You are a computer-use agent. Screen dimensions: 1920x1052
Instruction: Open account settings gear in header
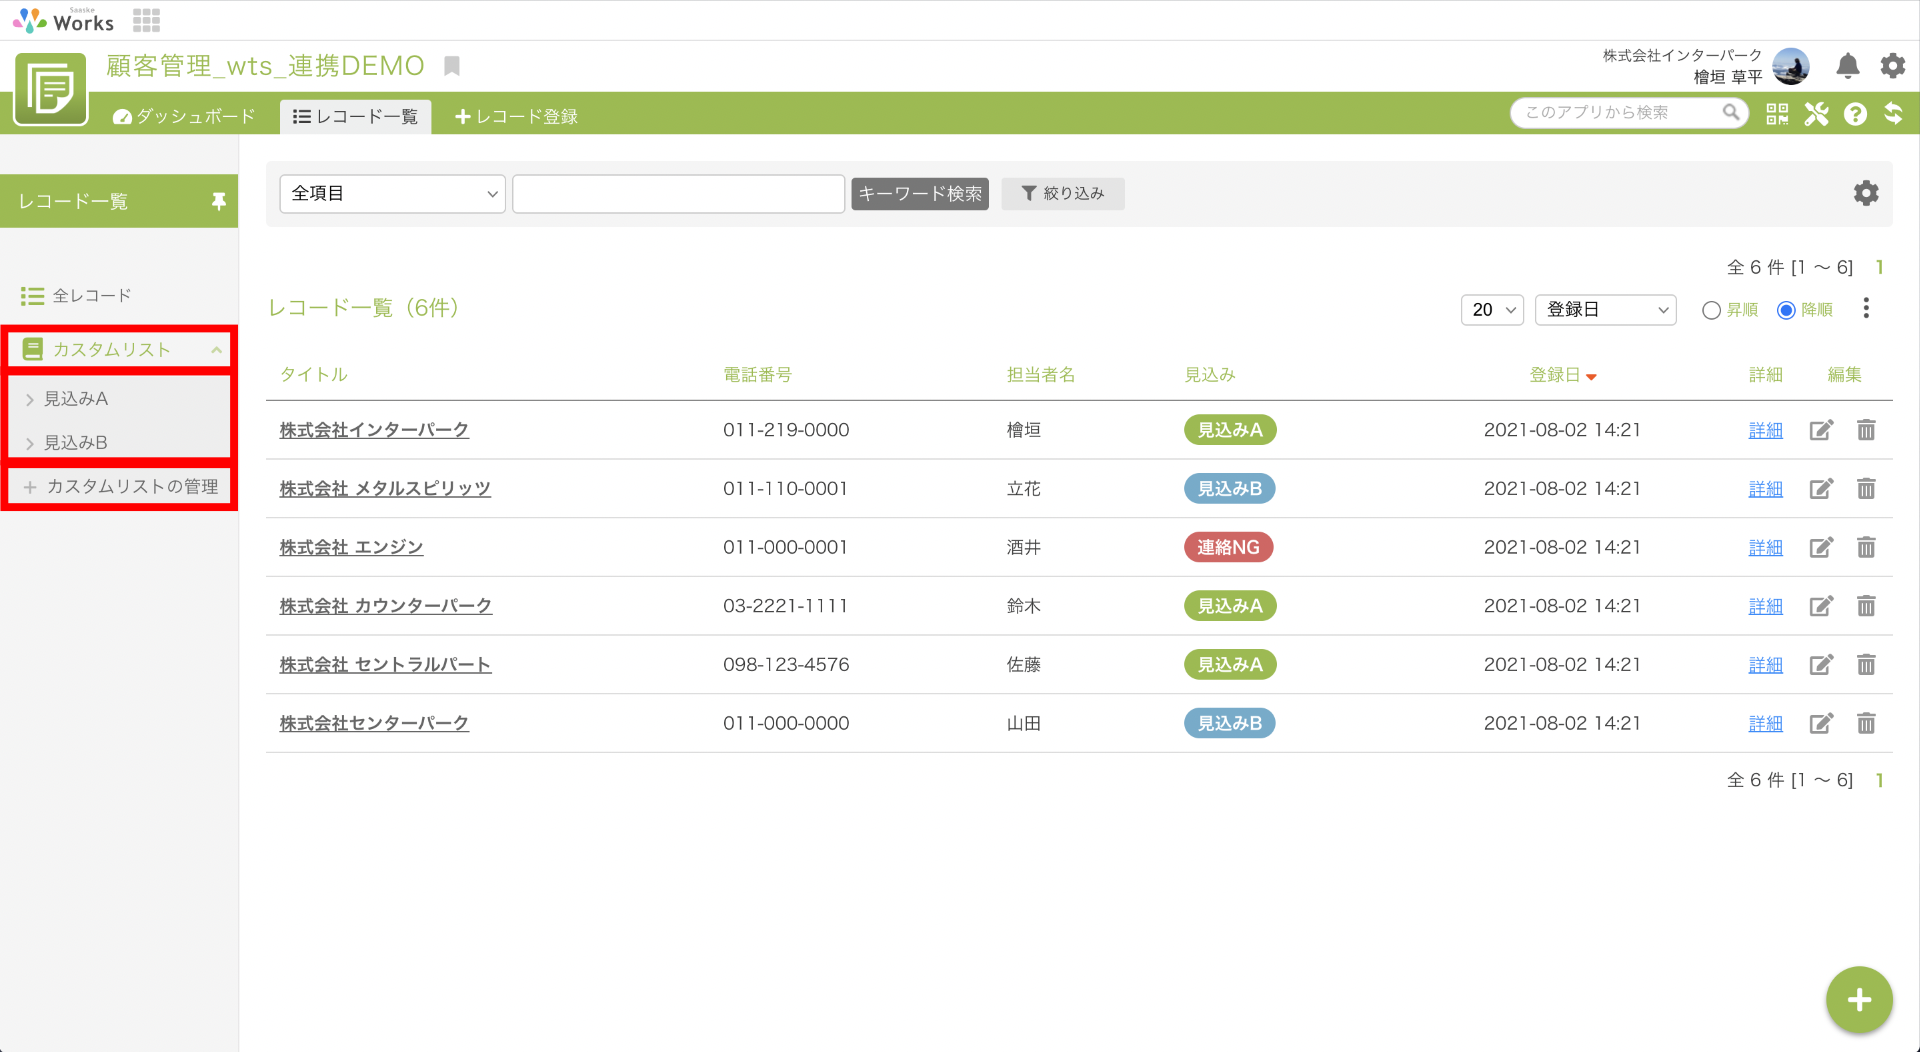(1892, 66)
